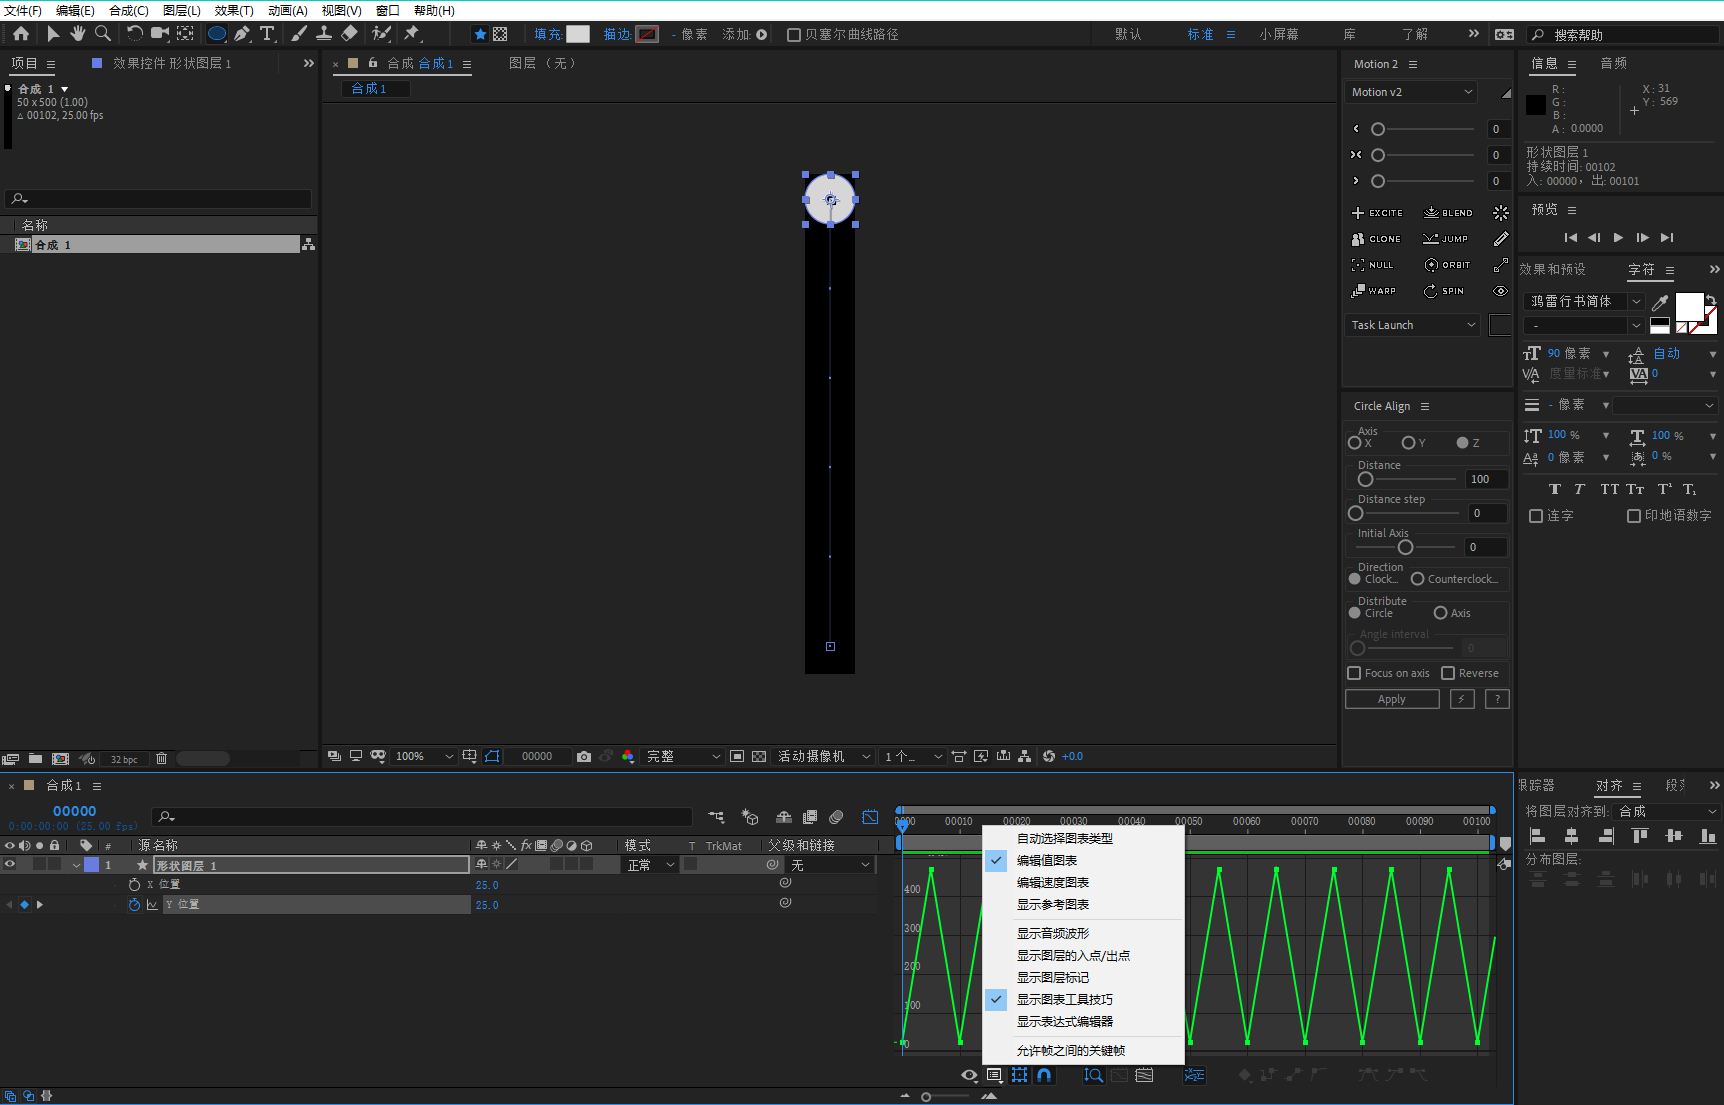Click the ORBIT tool in Motion 2
This screenshot has width=1724, height=1105.
[1447, 265]
